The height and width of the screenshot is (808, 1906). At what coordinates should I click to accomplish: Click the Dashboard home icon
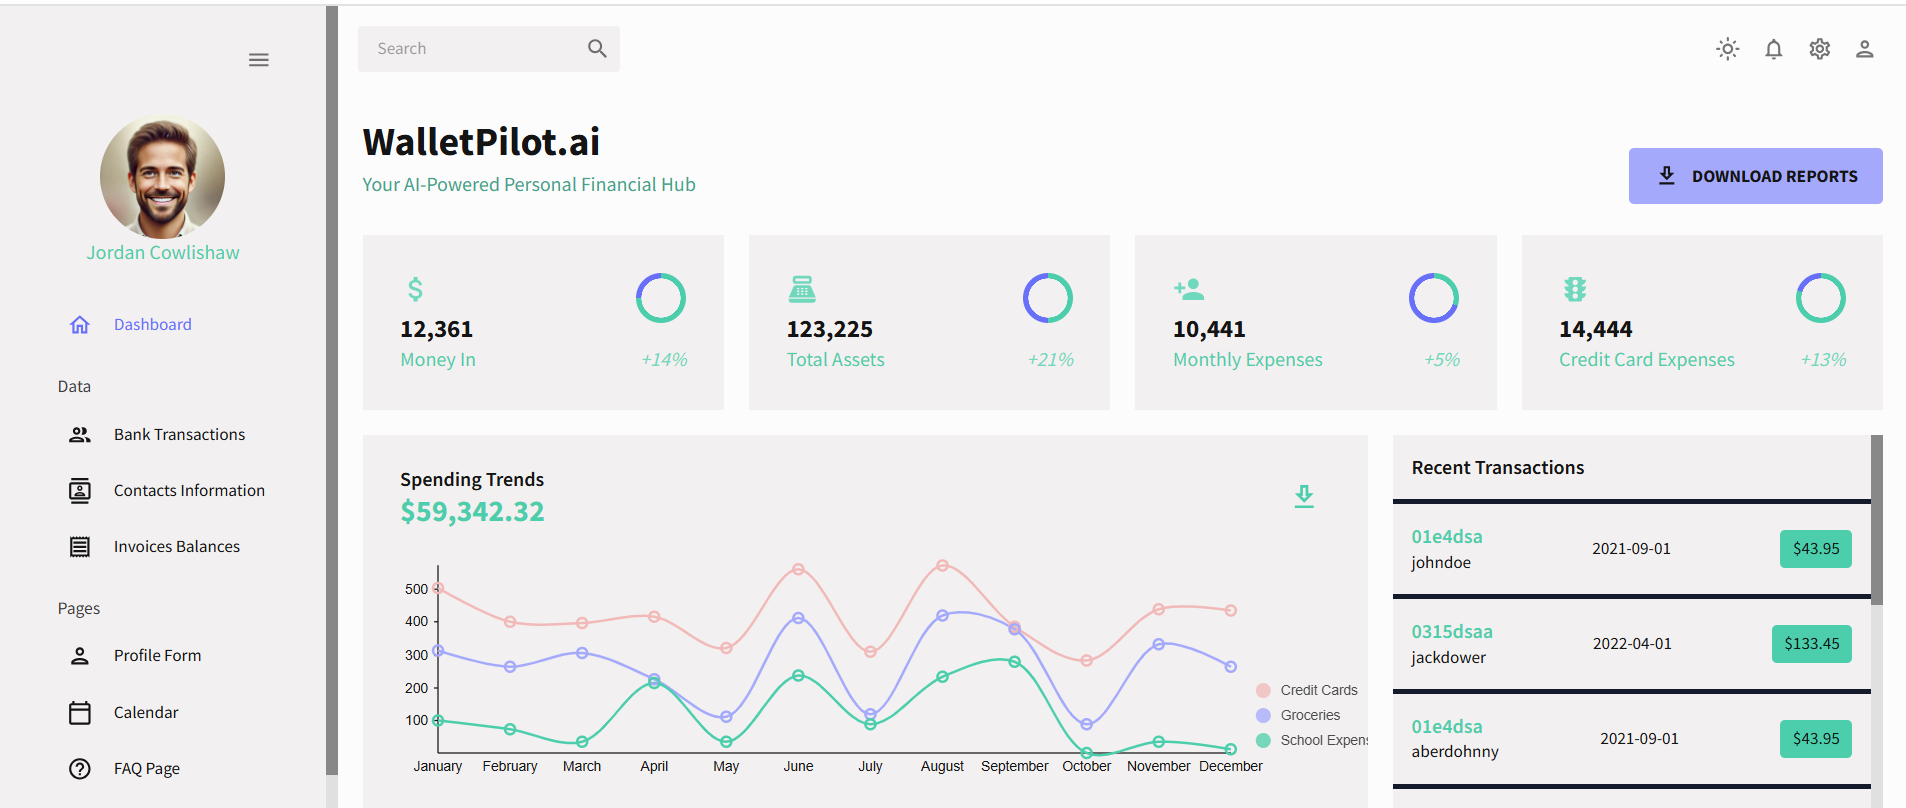coord(80,325)
